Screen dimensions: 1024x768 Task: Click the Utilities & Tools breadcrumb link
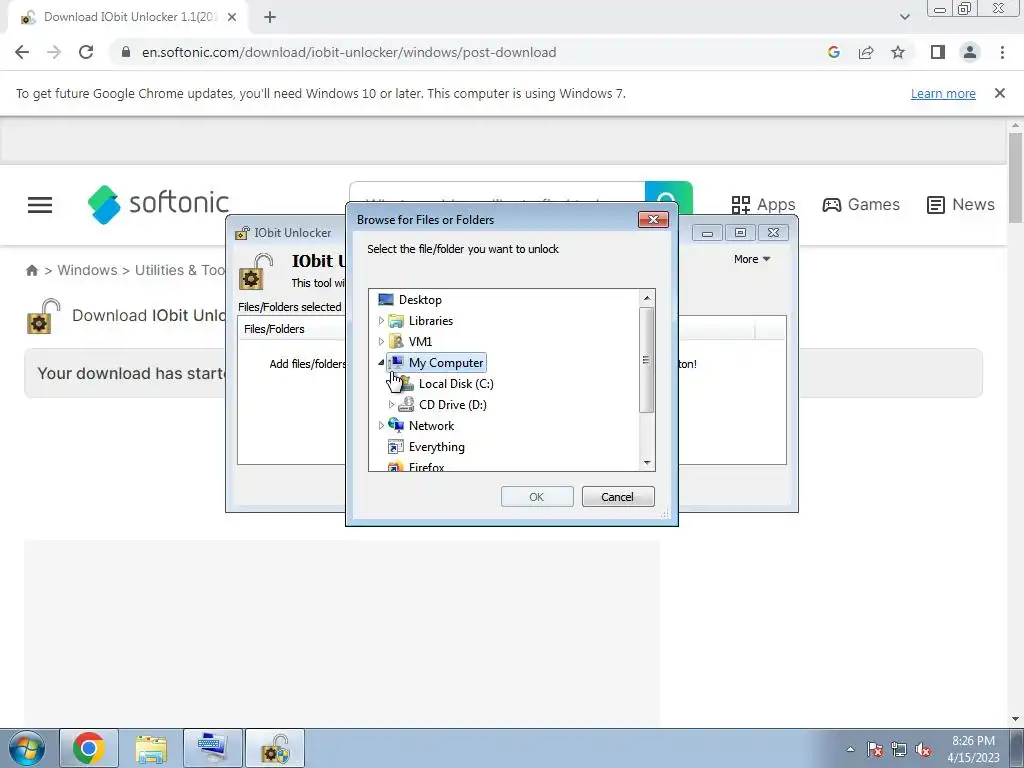180,270
